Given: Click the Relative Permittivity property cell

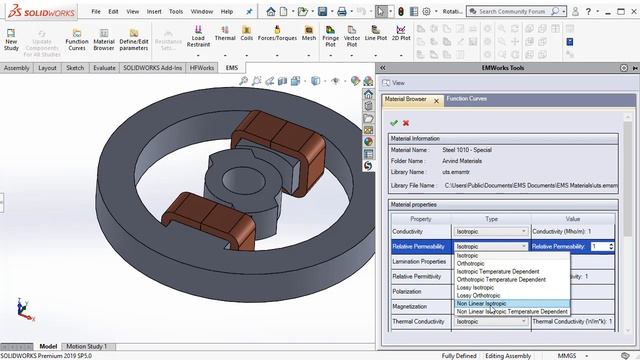Looking at the screenshot, I should coord(421,276).
